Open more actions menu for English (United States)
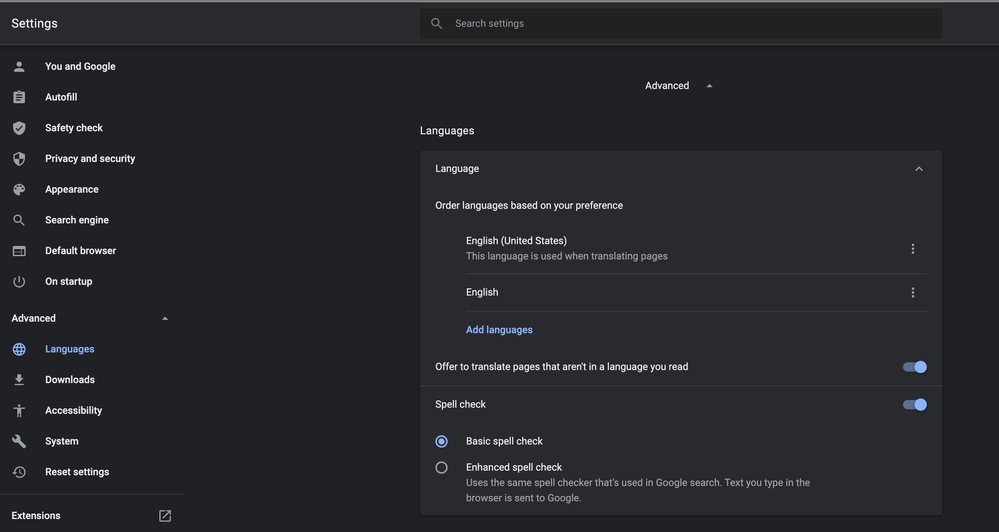This screenshot has height=532, width=999. pos(912,249)
